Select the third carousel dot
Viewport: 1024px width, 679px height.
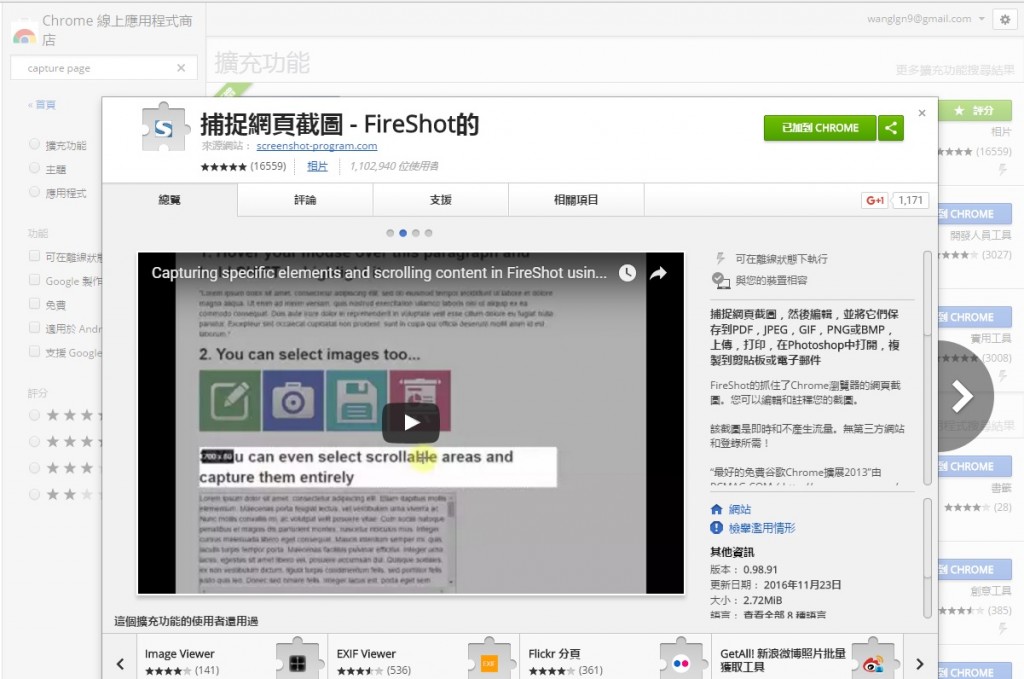[x=415, y=233]
